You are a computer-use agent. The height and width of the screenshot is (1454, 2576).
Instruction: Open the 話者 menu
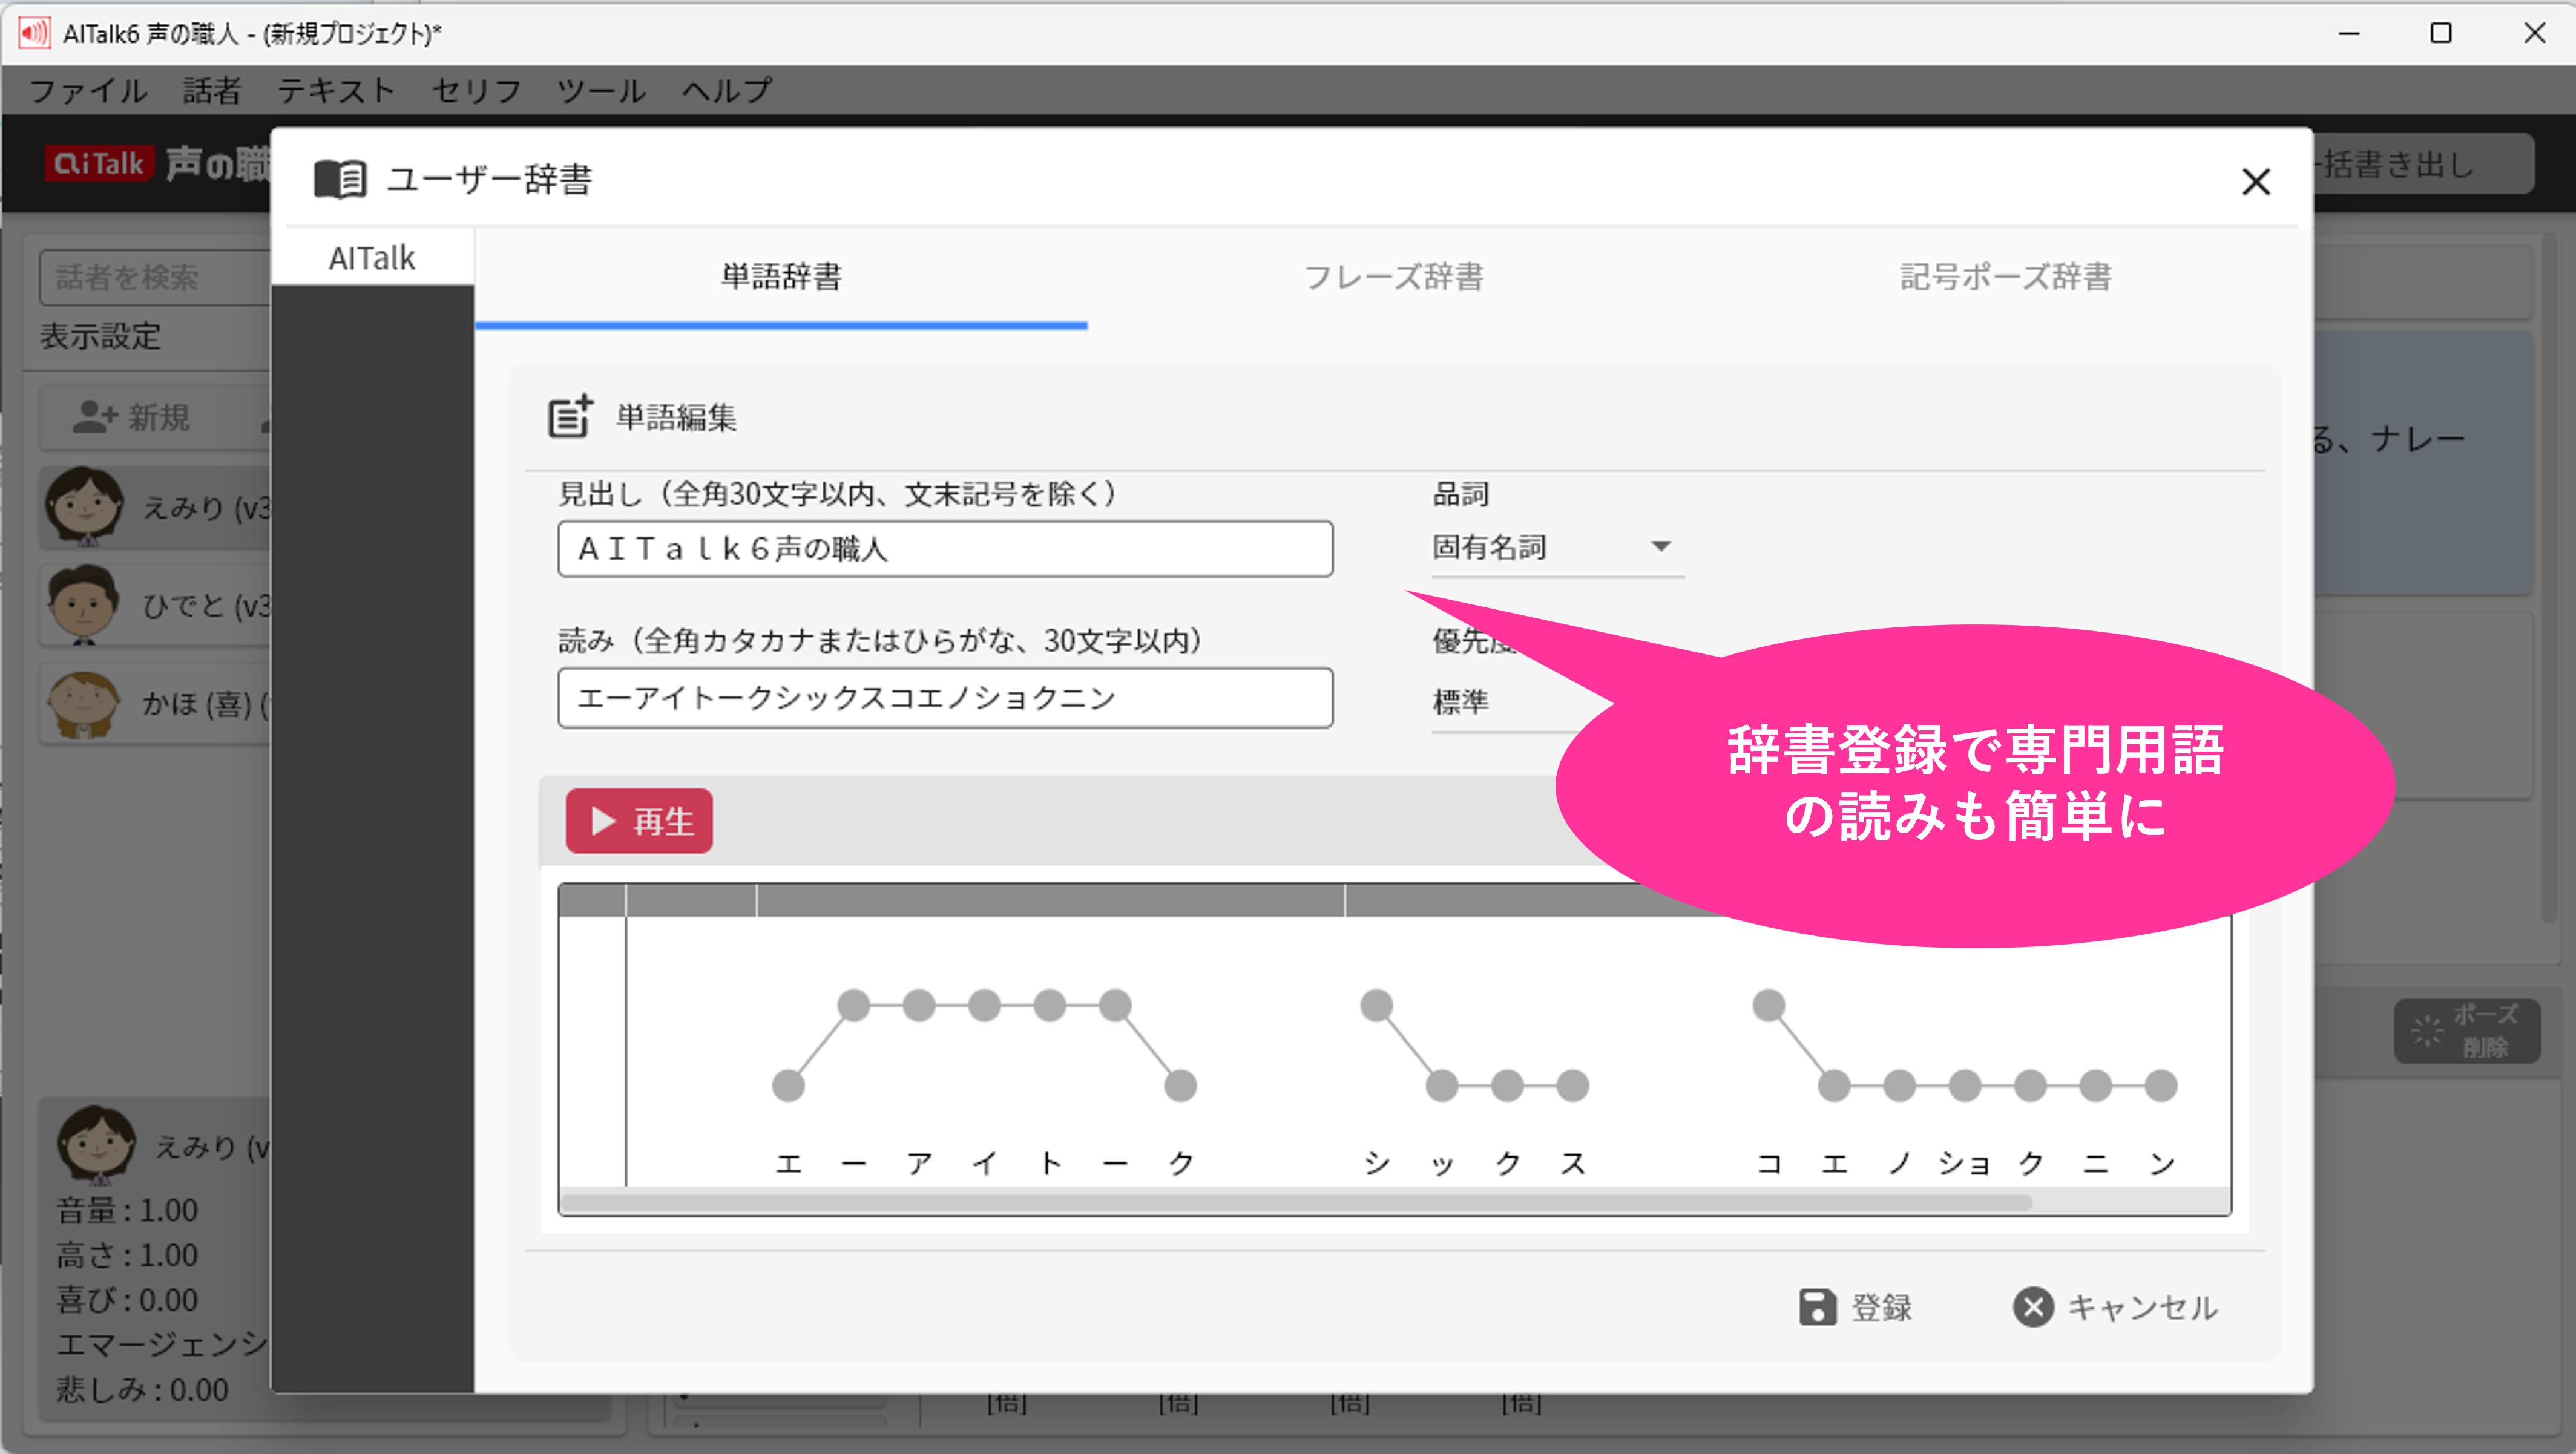pos(212,91)
